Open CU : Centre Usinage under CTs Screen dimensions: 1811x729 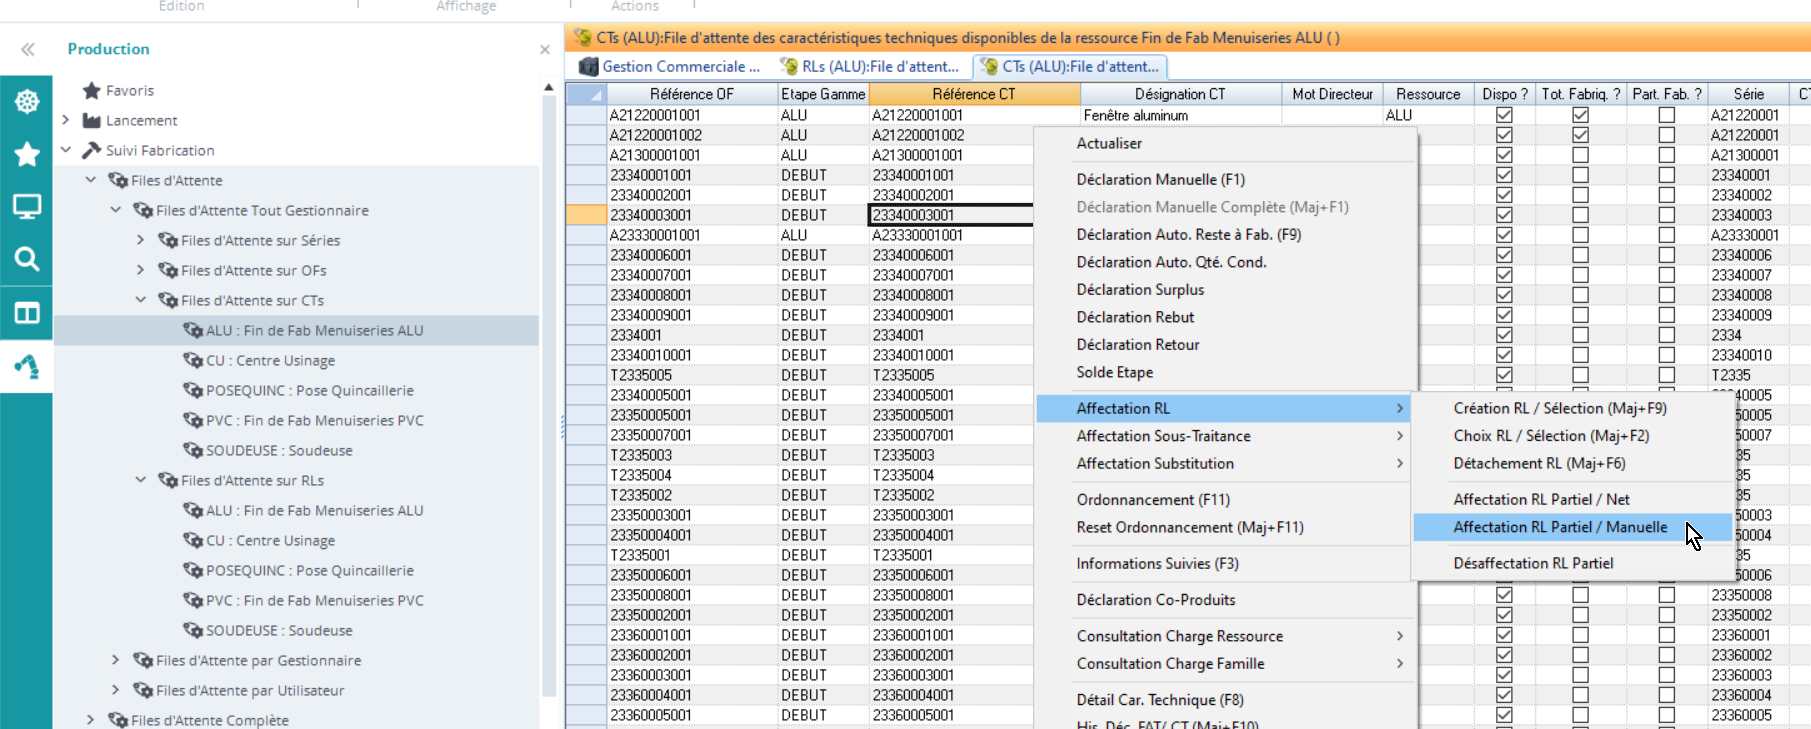270,360
